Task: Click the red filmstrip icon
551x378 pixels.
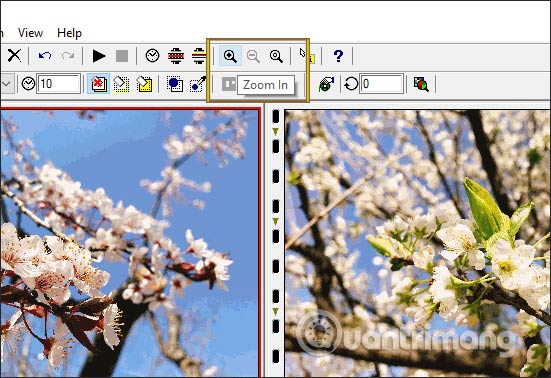Action: tap(176, 56)
